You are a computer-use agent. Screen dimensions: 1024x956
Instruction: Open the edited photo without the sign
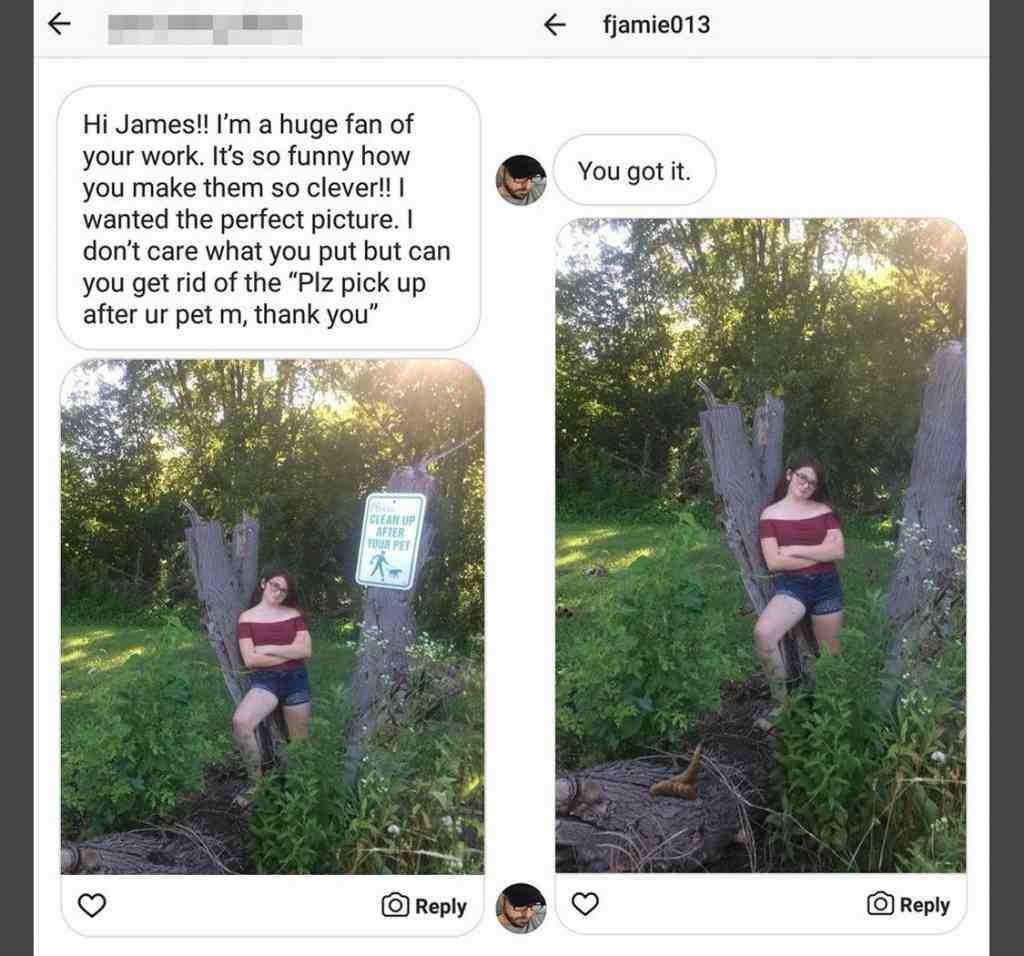(x=761, y=546)
